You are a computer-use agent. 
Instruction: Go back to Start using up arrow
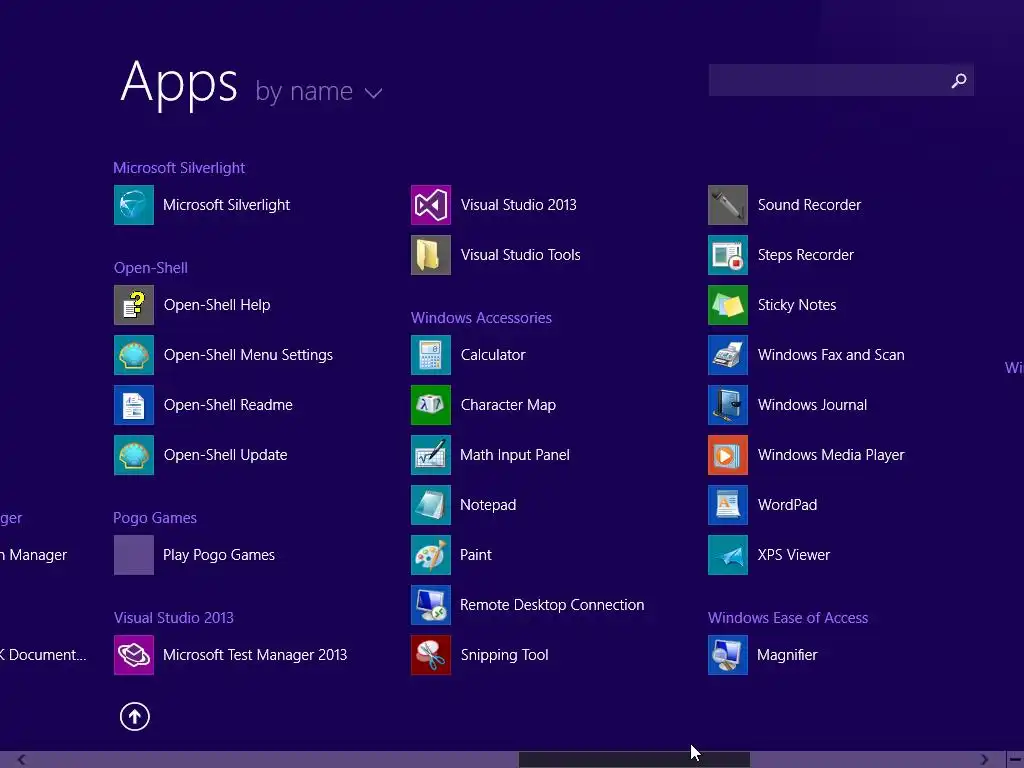[135, 716]
